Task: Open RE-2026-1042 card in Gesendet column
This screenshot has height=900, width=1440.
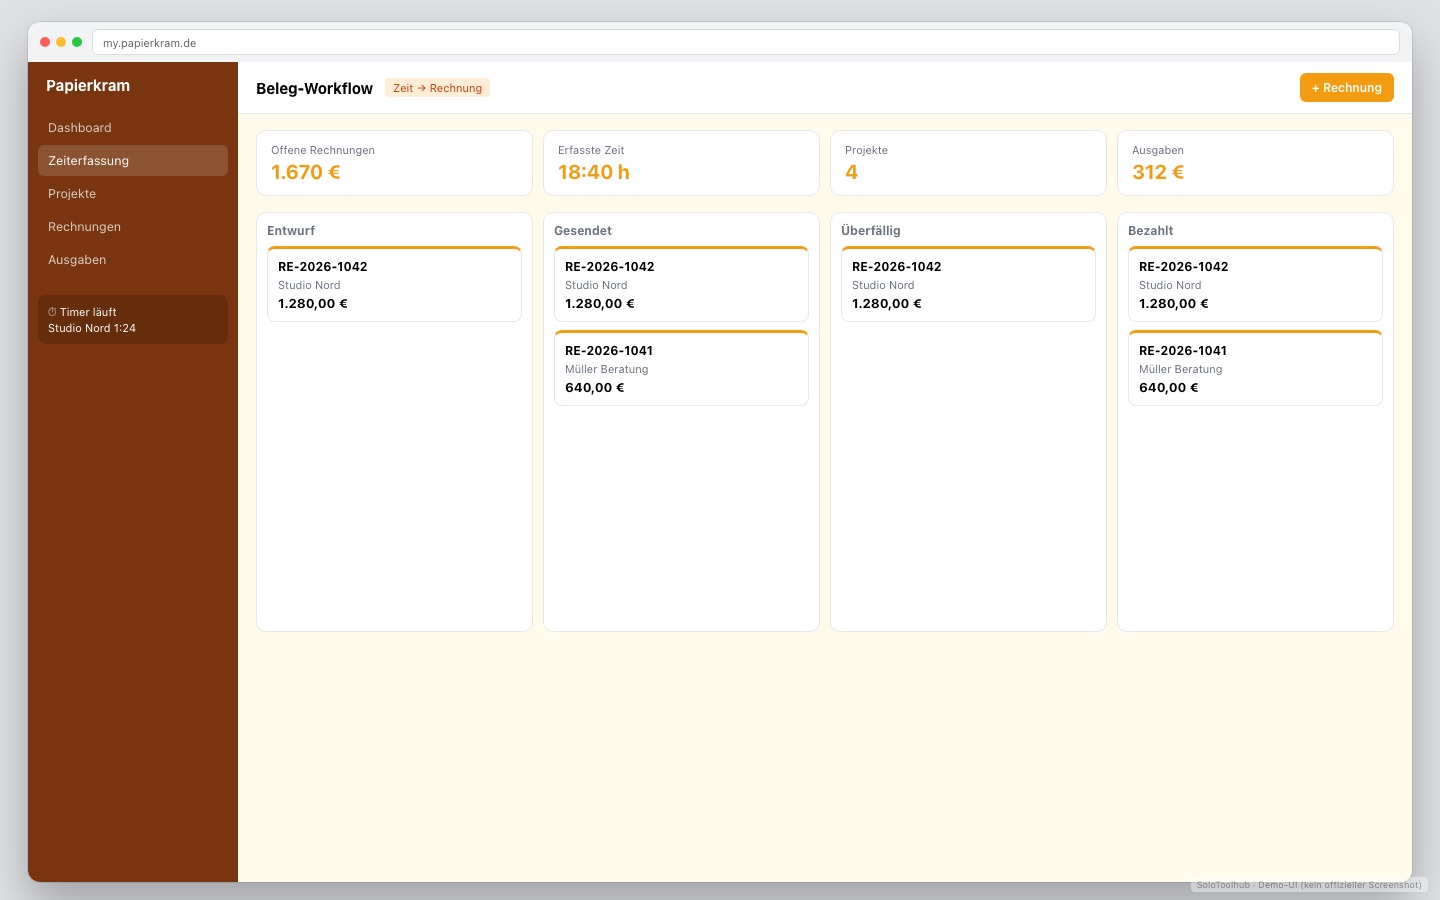Action: coord(681,284)
